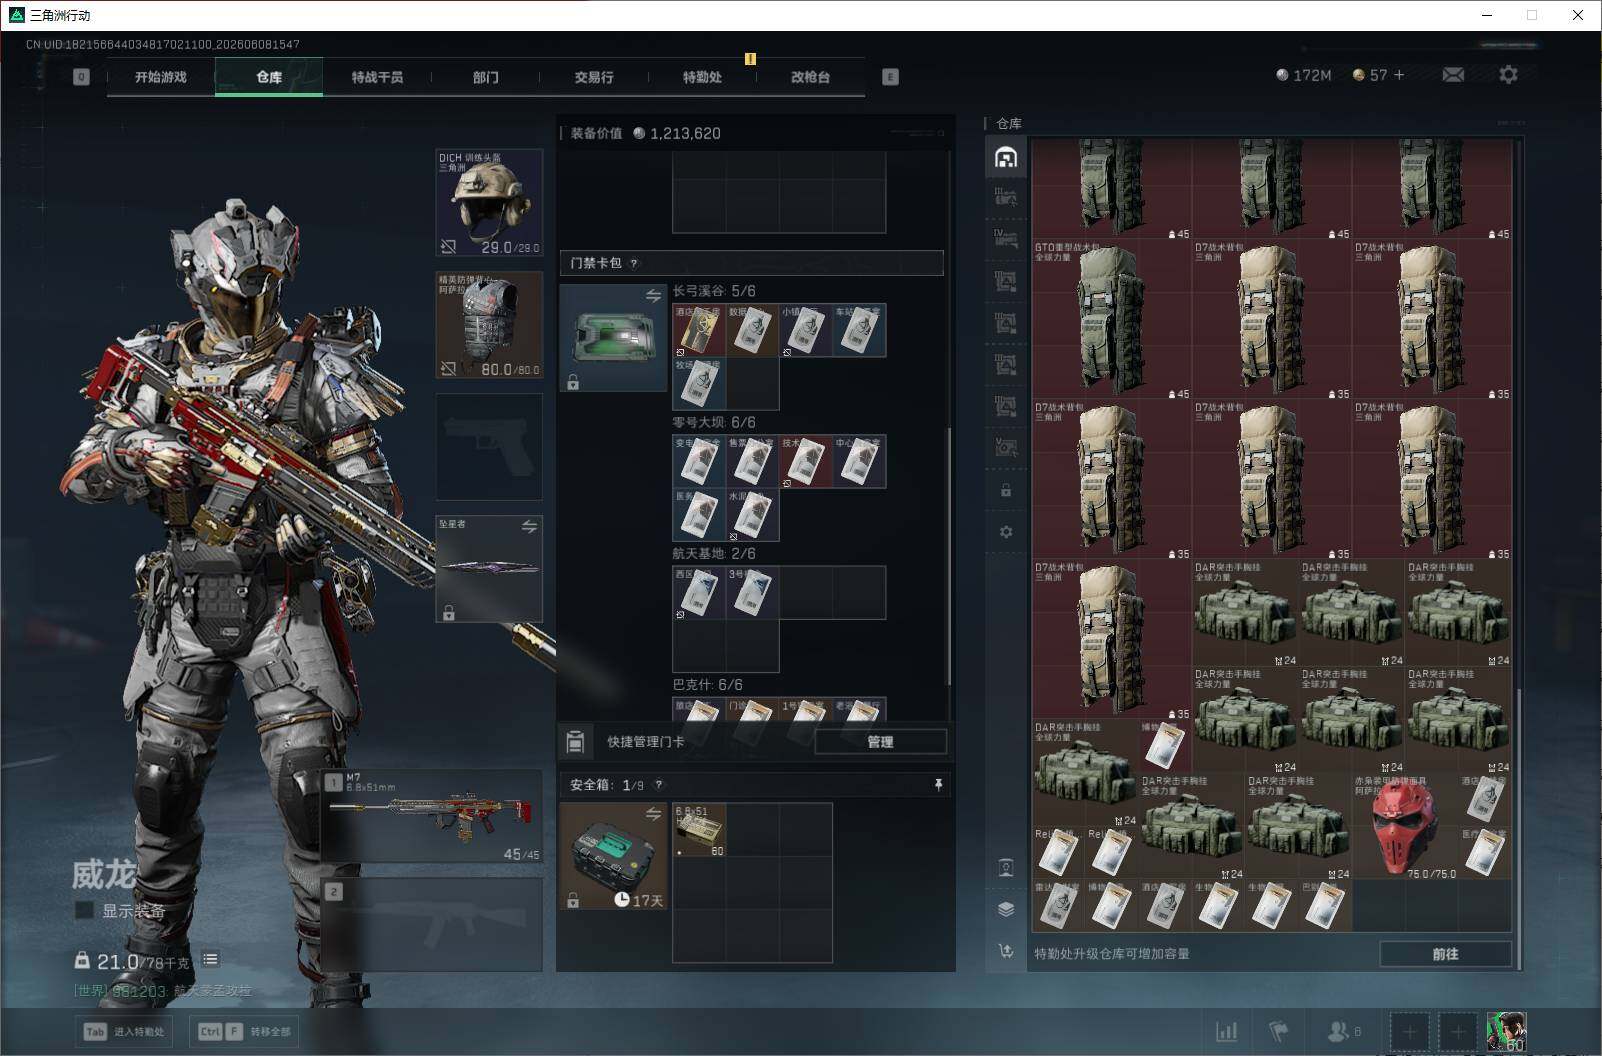1602x1056 pixels.
Task: Open the stats bar chart icon
Action: point(1226,1031)
